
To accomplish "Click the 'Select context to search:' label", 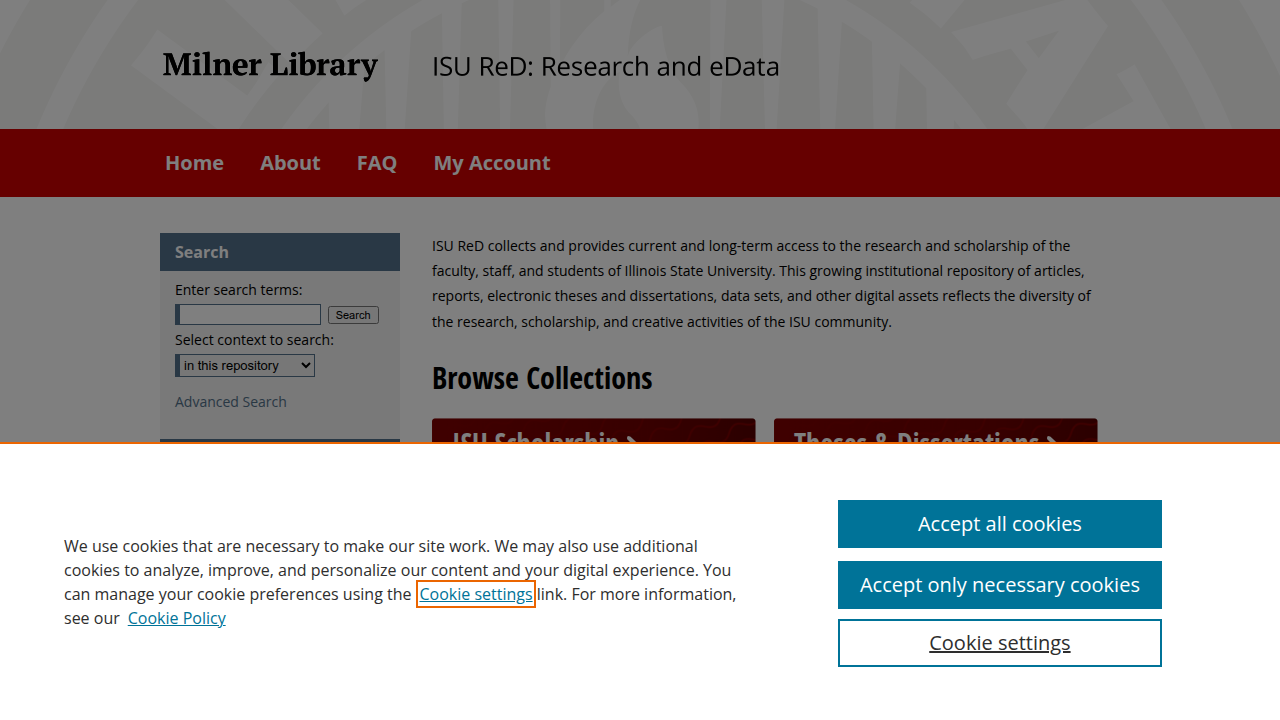I will (x=254, y=340).
